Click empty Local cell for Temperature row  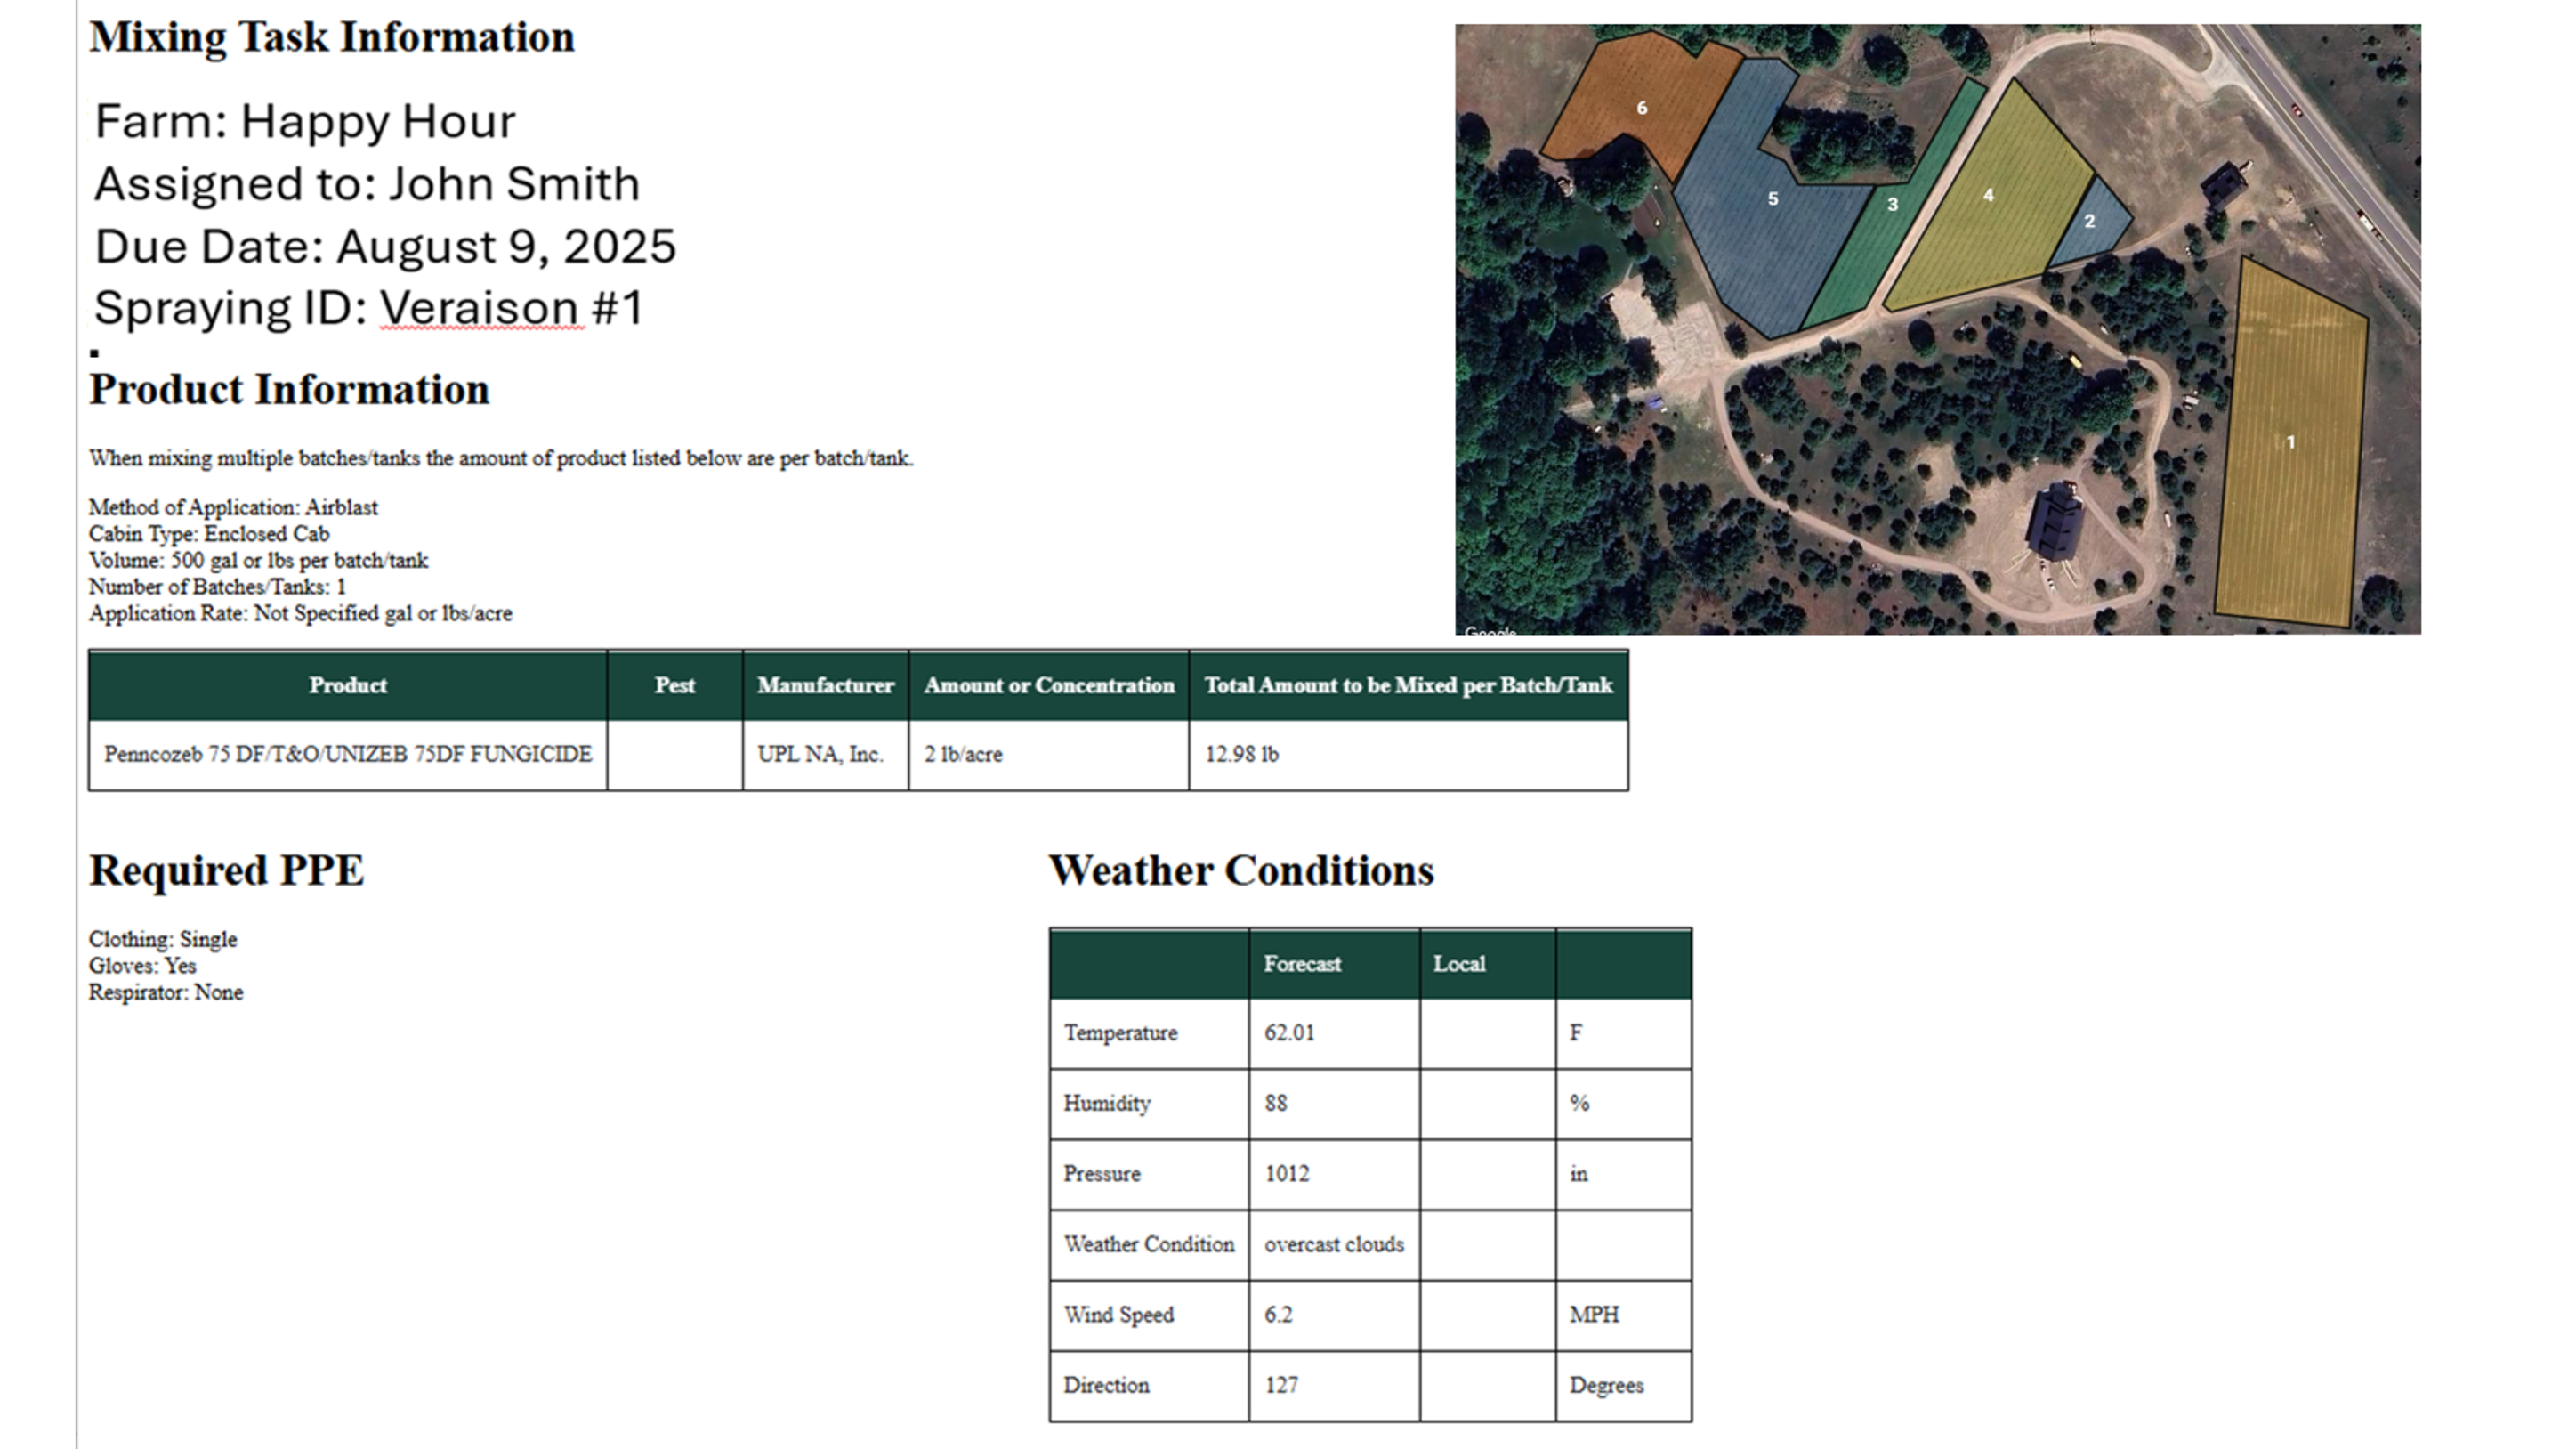[1486, 1033]
